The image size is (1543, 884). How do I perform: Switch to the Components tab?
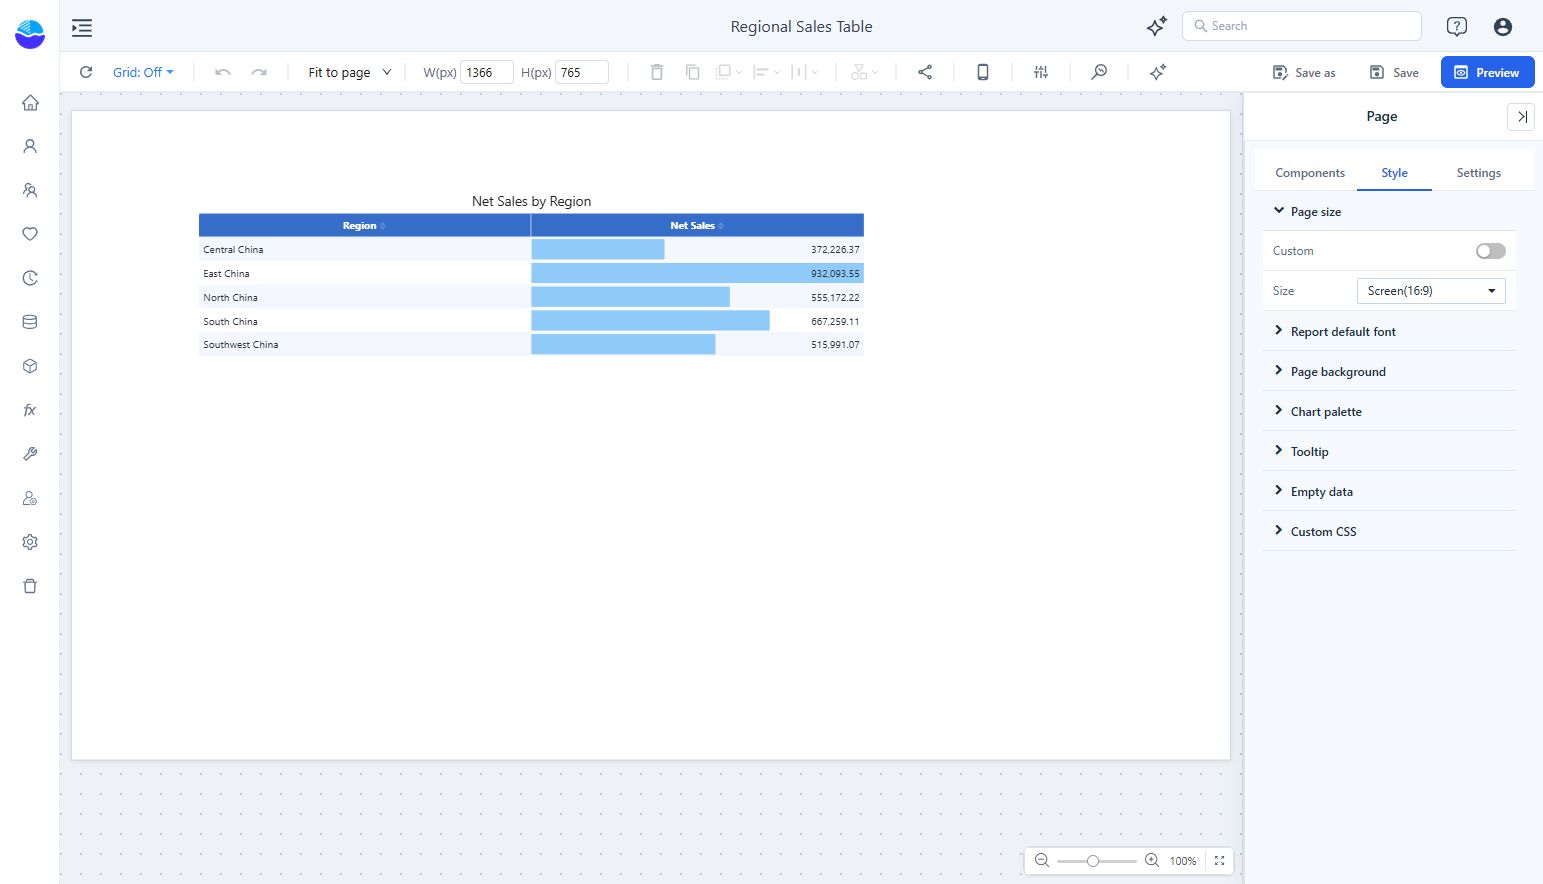(x=1310, y=173)
